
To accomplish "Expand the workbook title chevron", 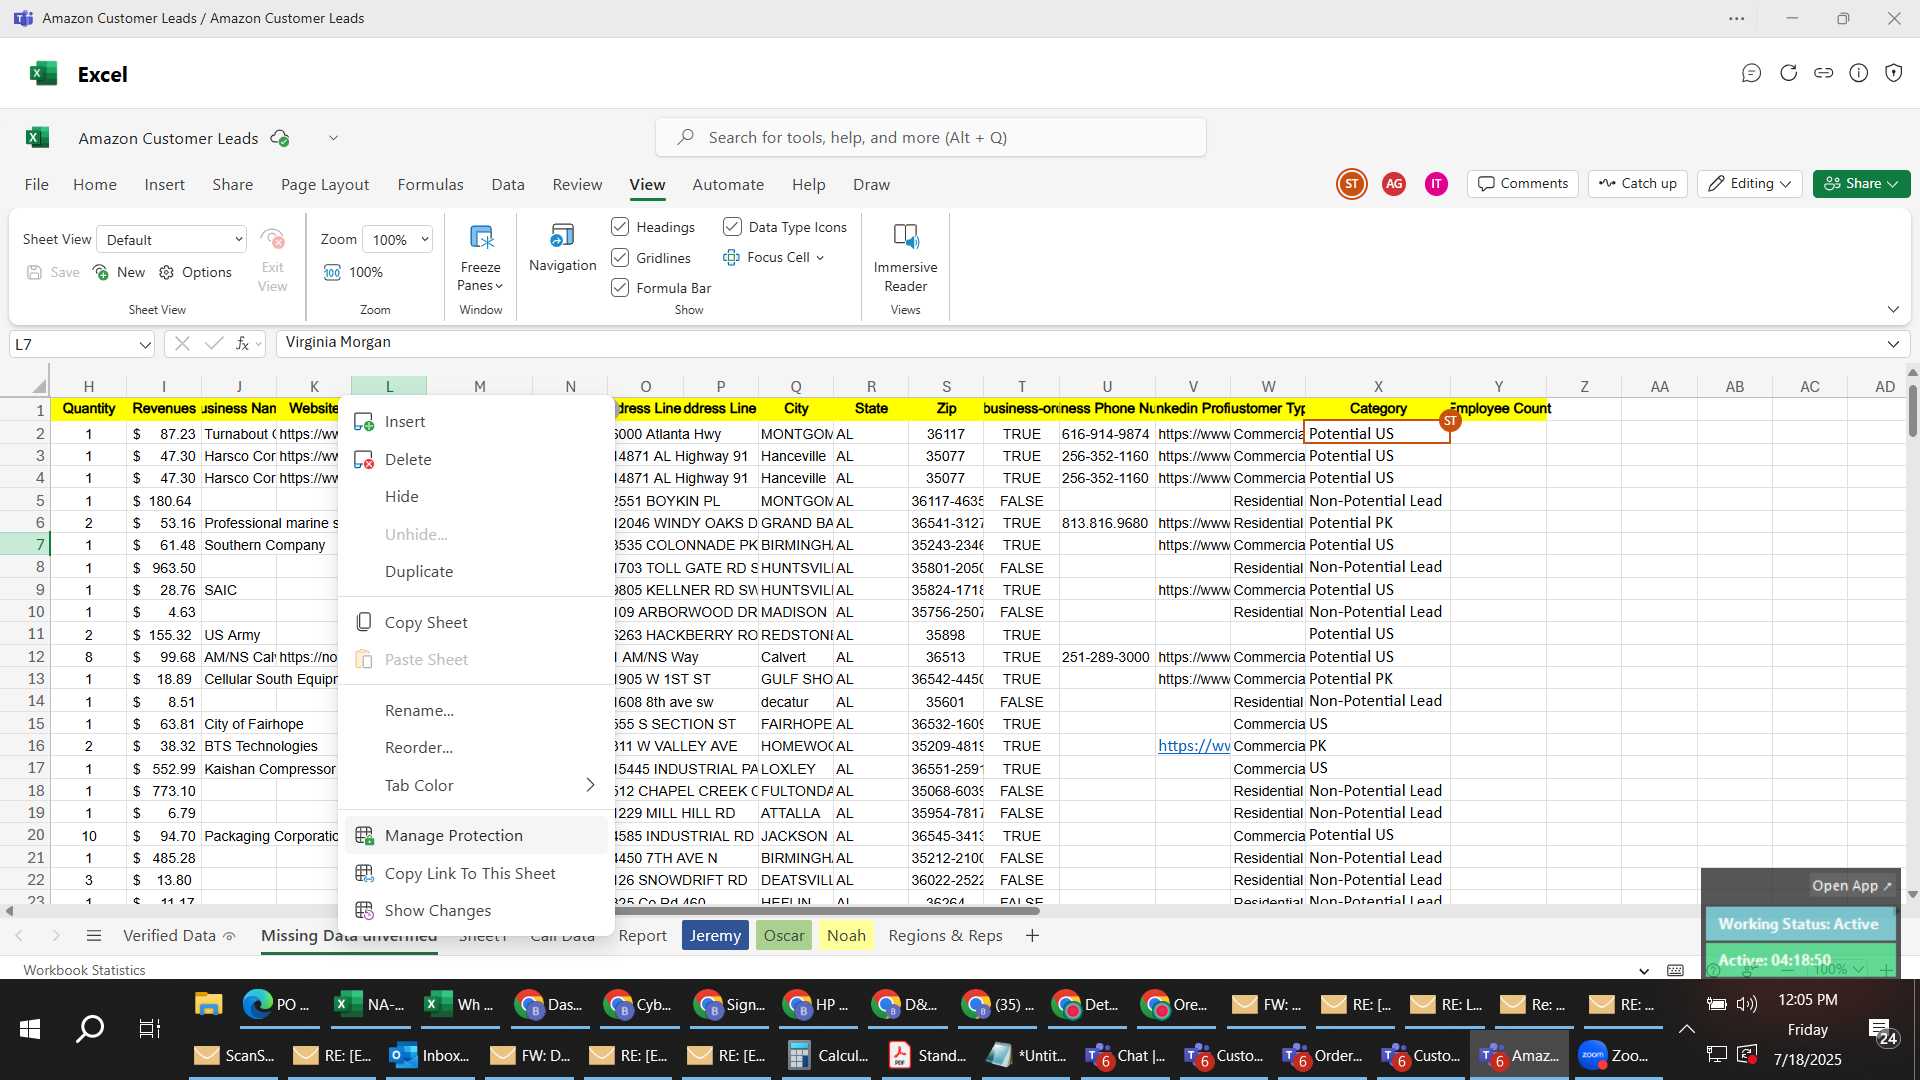I will [333, 138].
